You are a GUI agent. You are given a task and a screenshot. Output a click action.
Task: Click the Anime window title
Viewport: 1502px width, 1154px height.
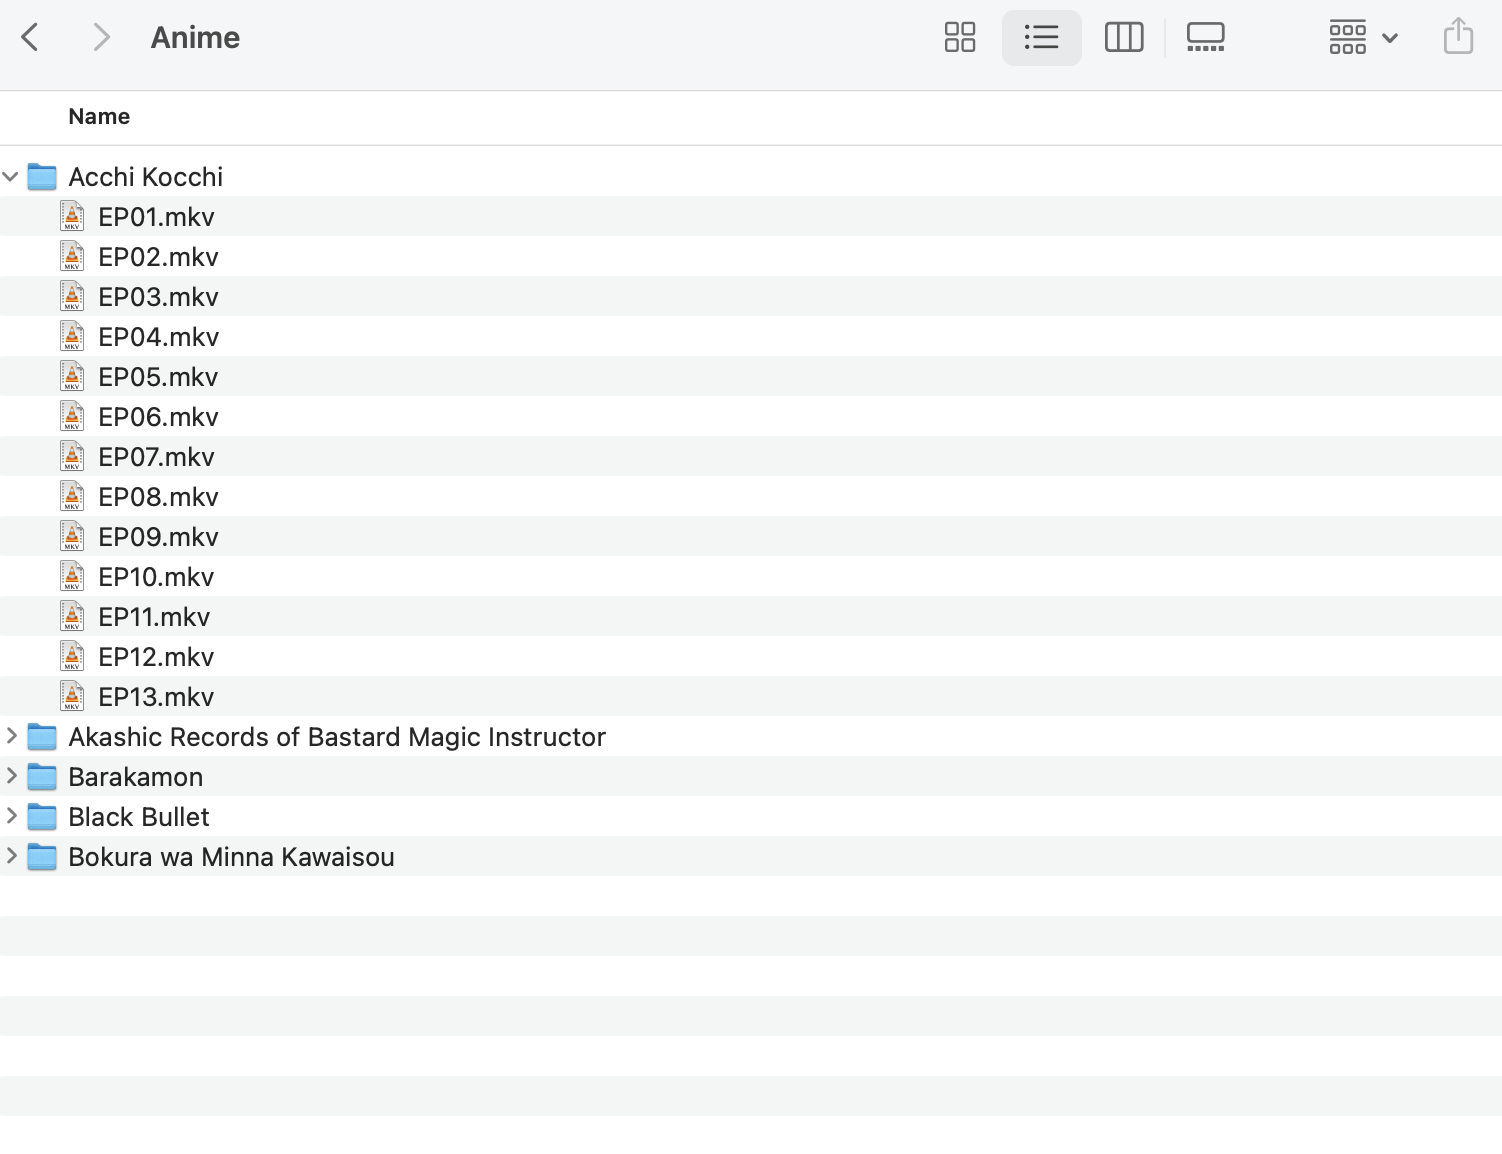(x=195, y=38)
